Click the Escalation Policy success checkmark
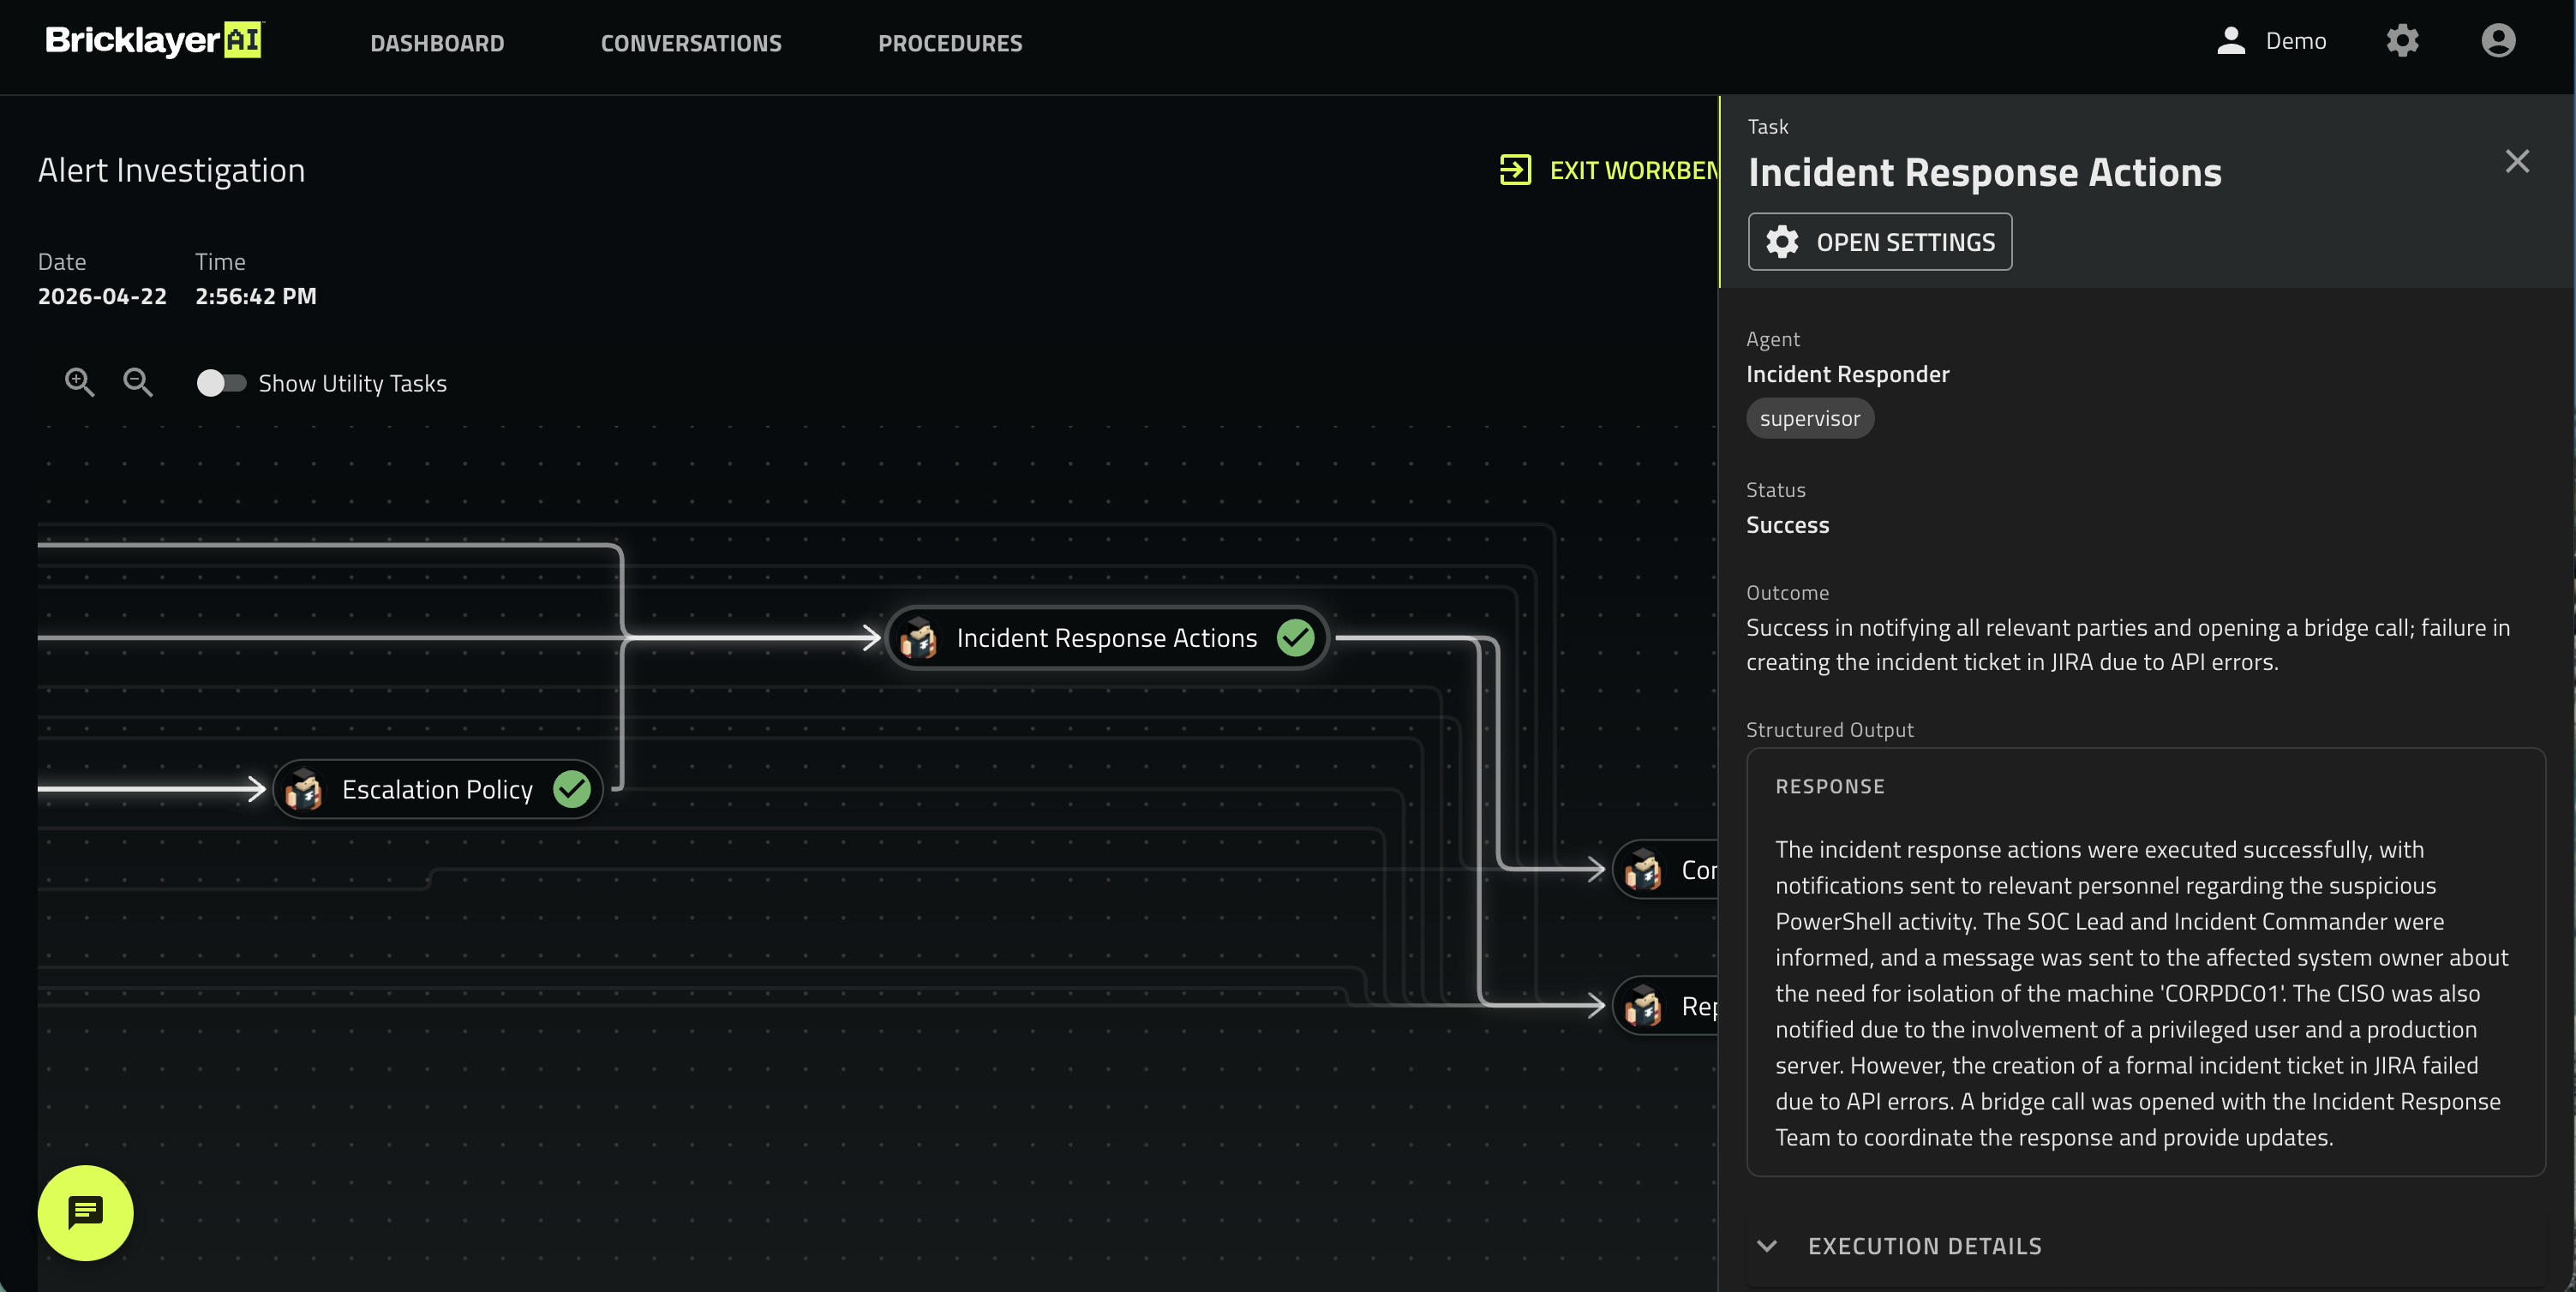2576x1292 pixels. coord(572,789)
